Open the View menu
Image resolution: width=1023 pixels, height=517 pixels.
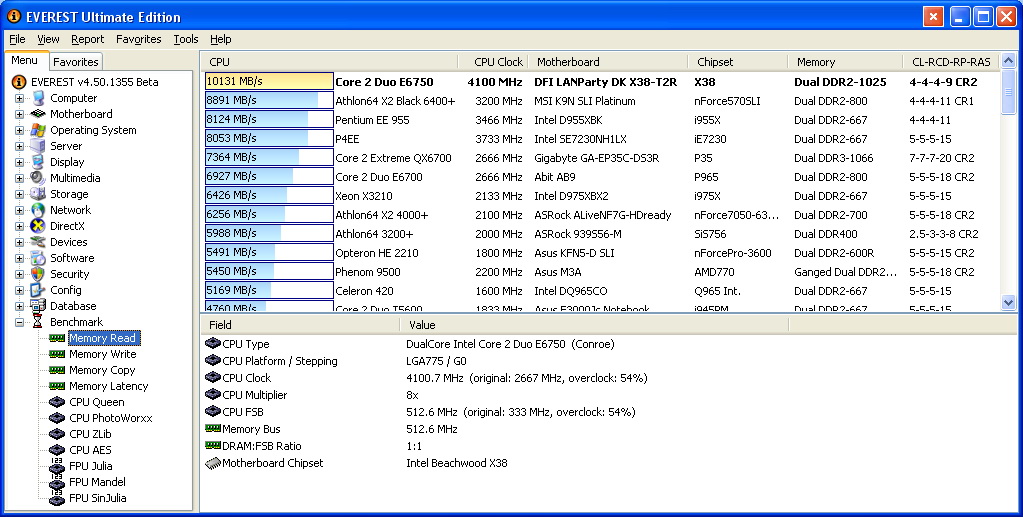click(48, 39)
